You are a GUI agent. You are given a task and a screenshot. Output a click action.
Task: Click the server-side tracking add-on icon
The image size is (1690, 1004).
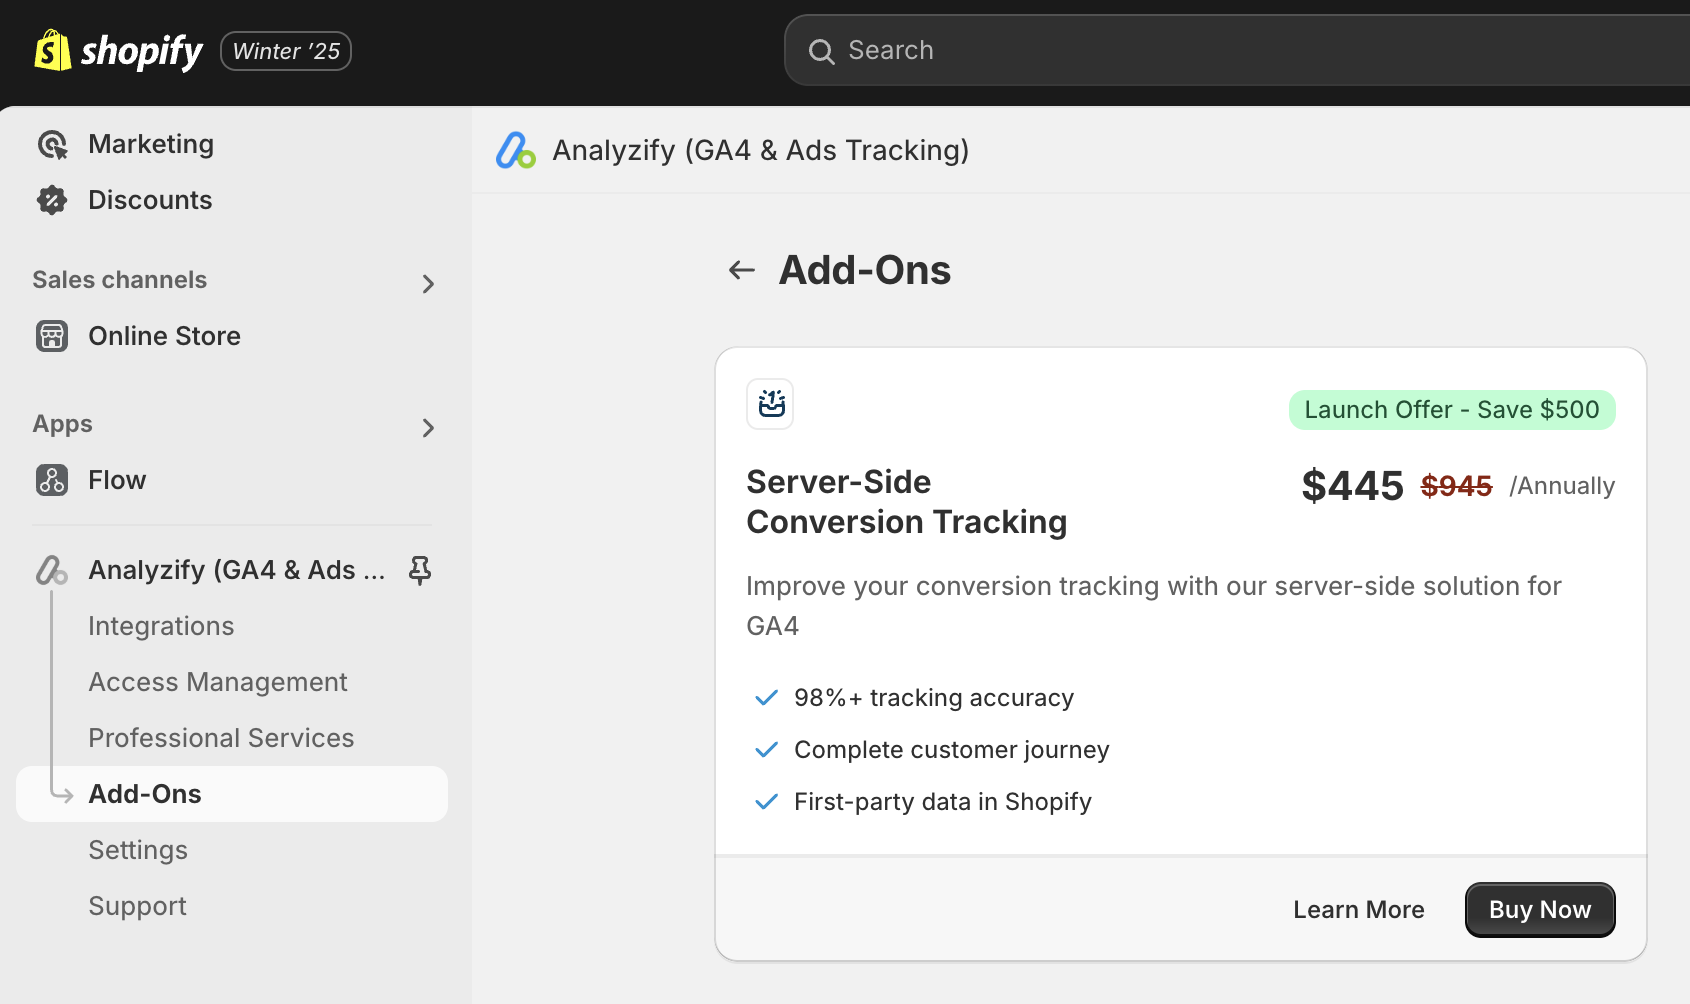pyautogui.click(x=770, y=404)
